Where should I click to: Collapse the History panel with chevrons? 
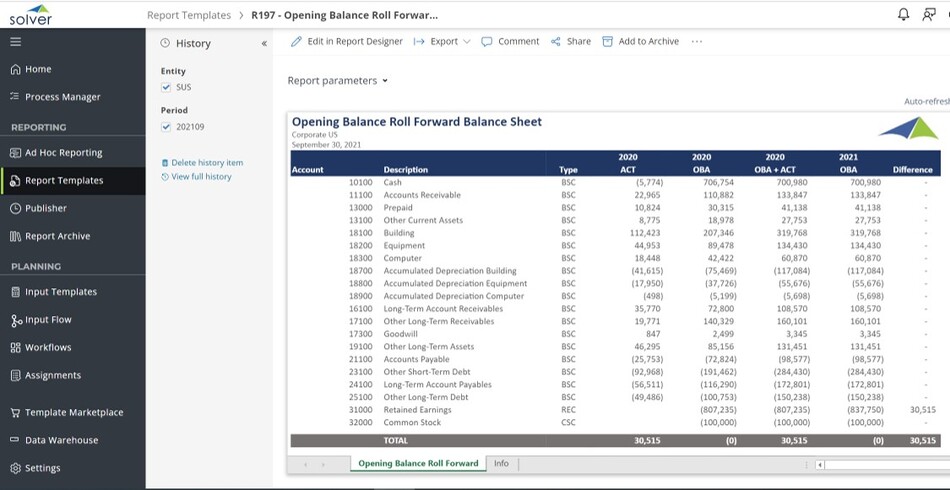(264, 44)
